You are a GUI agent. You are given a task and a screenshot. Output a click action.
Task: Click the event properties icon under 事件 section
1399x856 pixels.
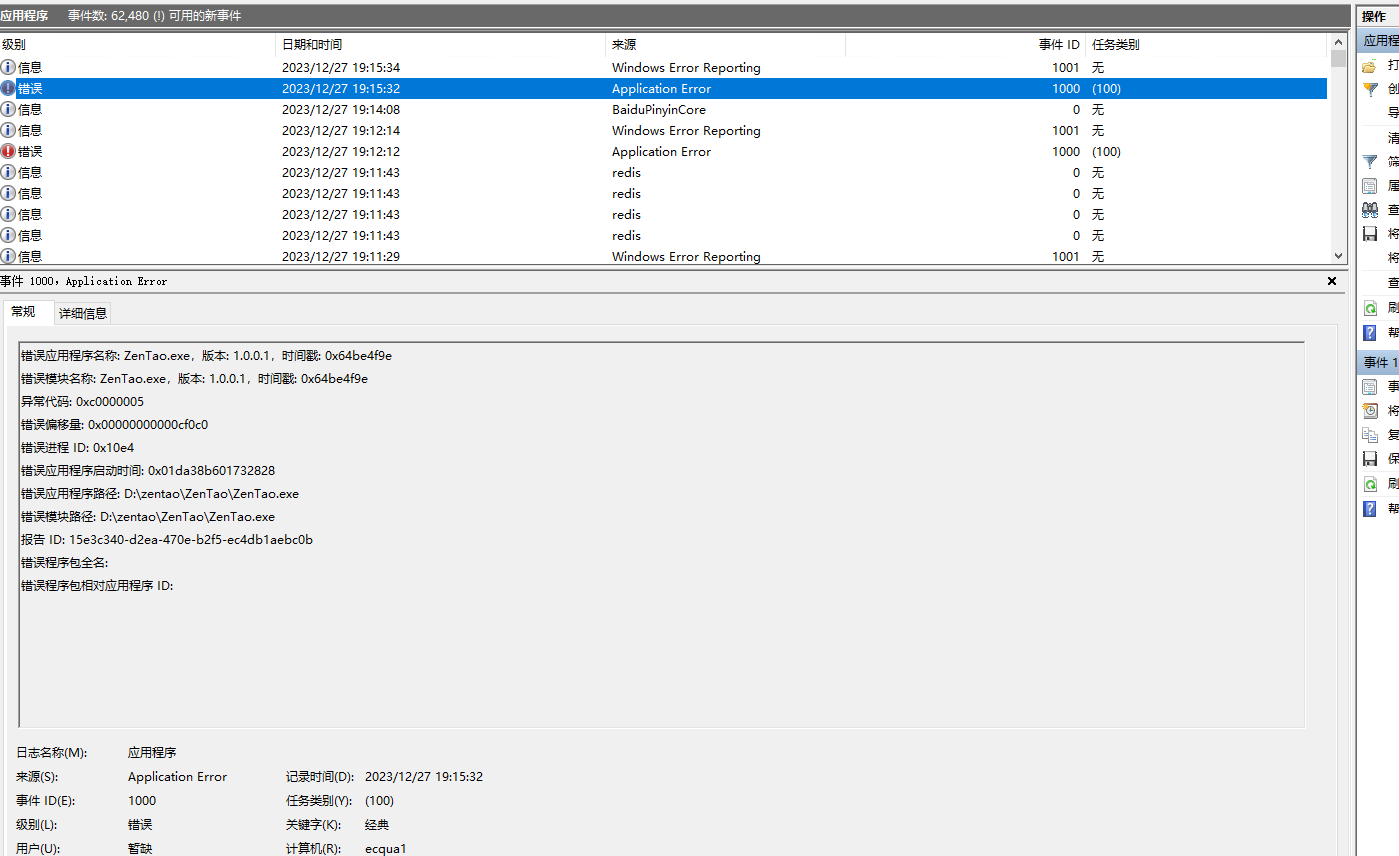(x=1370, y=387)
